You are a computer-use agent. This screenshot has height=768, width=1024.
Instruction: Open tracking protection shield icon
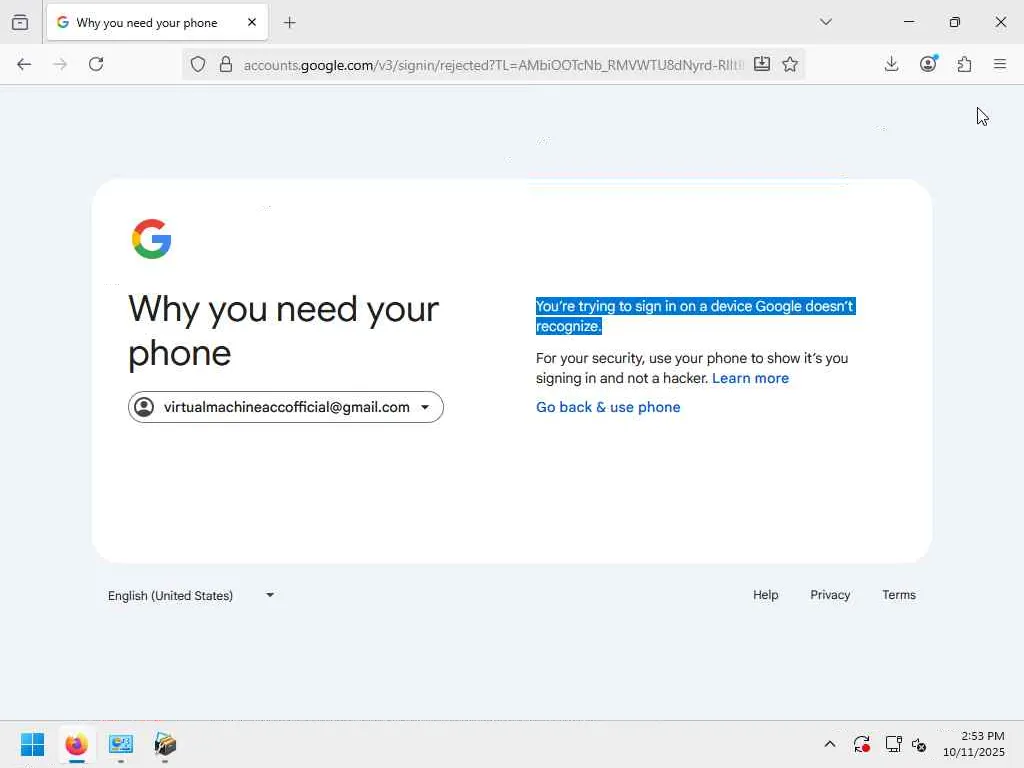(x=198, y=64)
